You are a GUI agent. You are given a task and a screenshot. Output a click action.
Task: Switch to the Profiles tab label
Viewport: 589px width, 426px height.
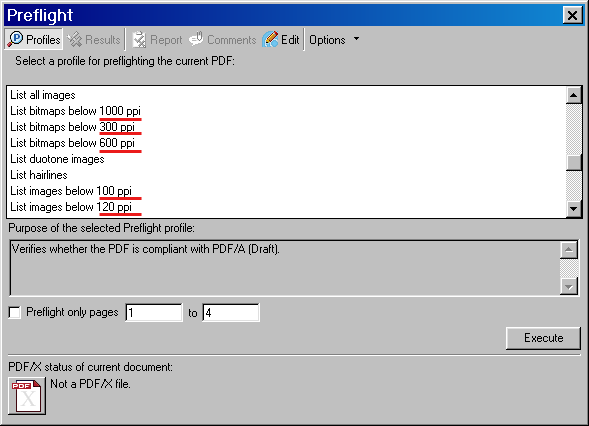click(43, 40)
